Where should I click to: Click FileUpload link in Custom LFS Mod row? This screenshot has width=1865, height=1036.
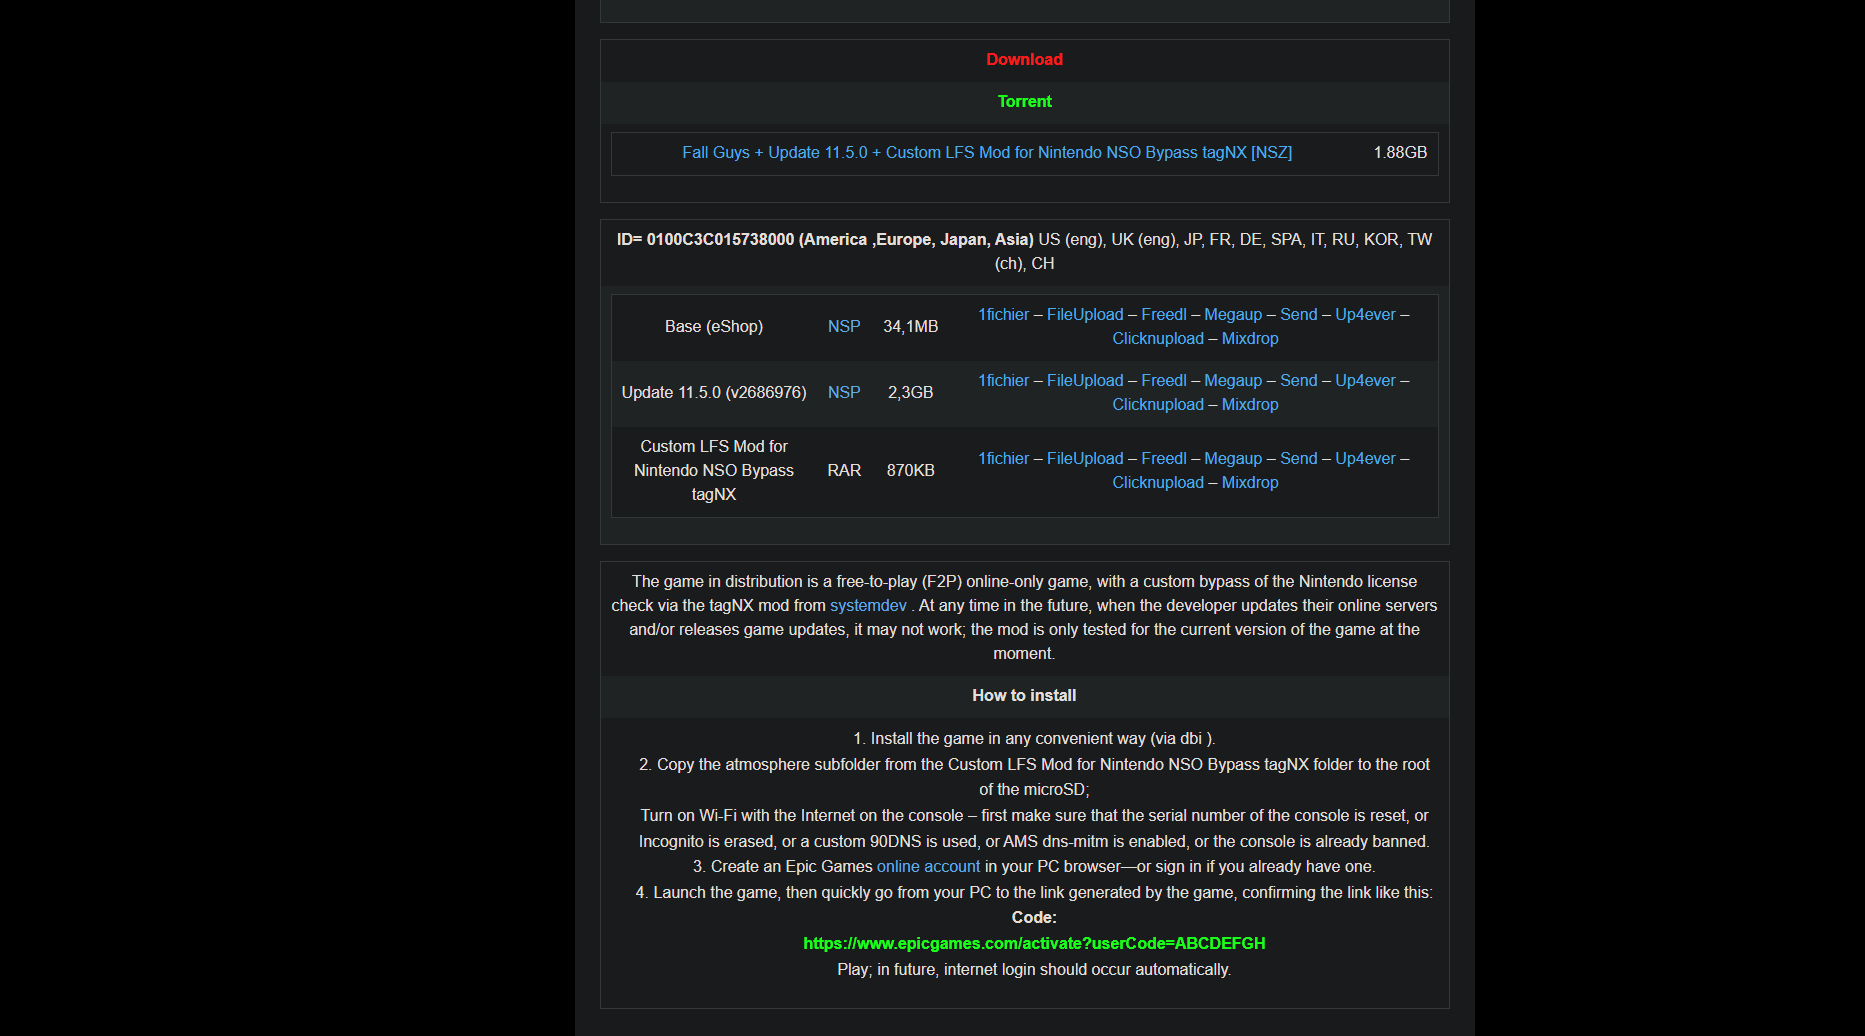(1085, 459)
